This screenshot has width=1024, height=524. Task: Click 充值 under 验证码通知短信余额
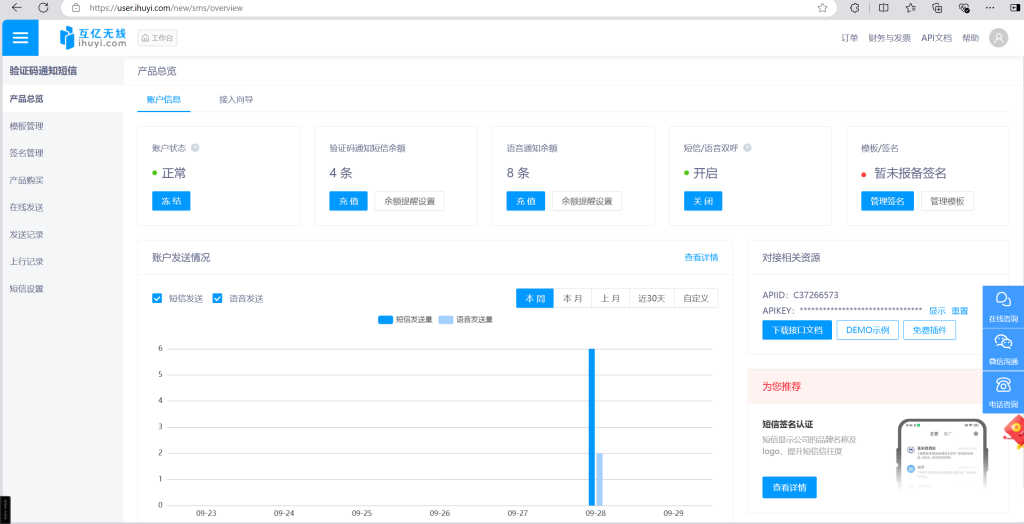tap(349, 201)
